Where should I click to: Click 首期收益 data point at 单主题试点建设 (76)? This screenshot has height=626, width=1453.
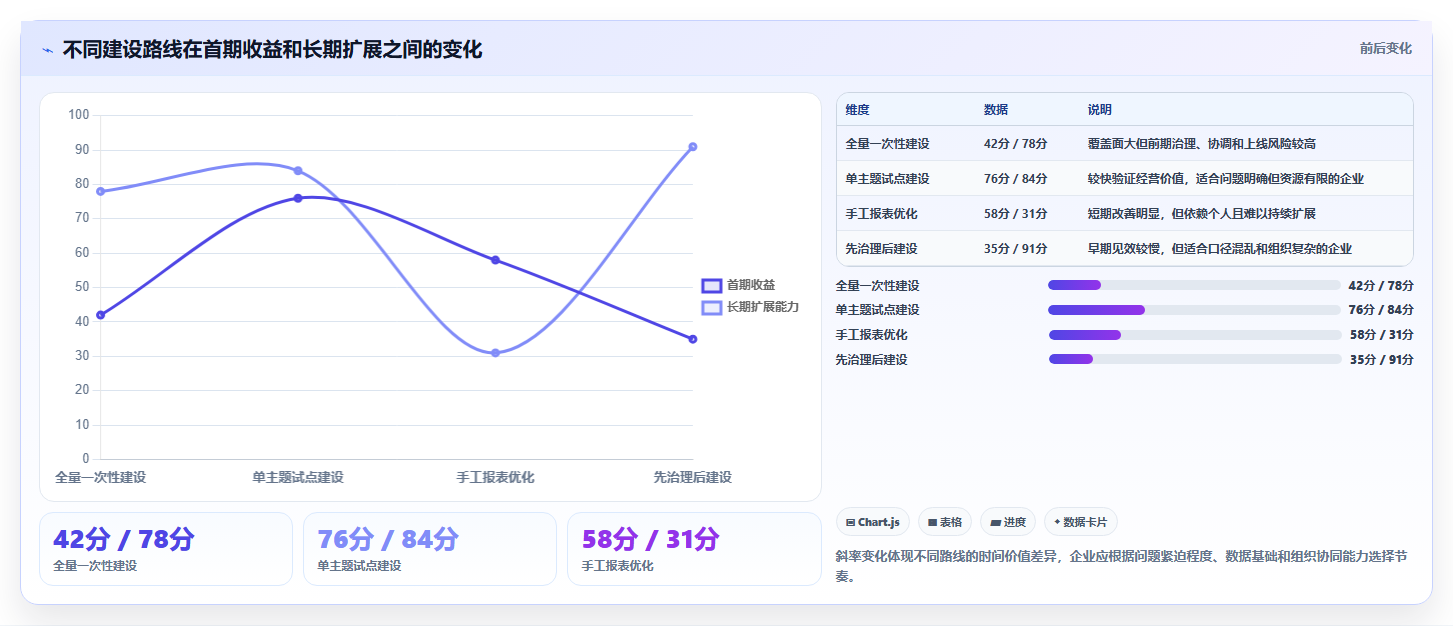point(298,198)
